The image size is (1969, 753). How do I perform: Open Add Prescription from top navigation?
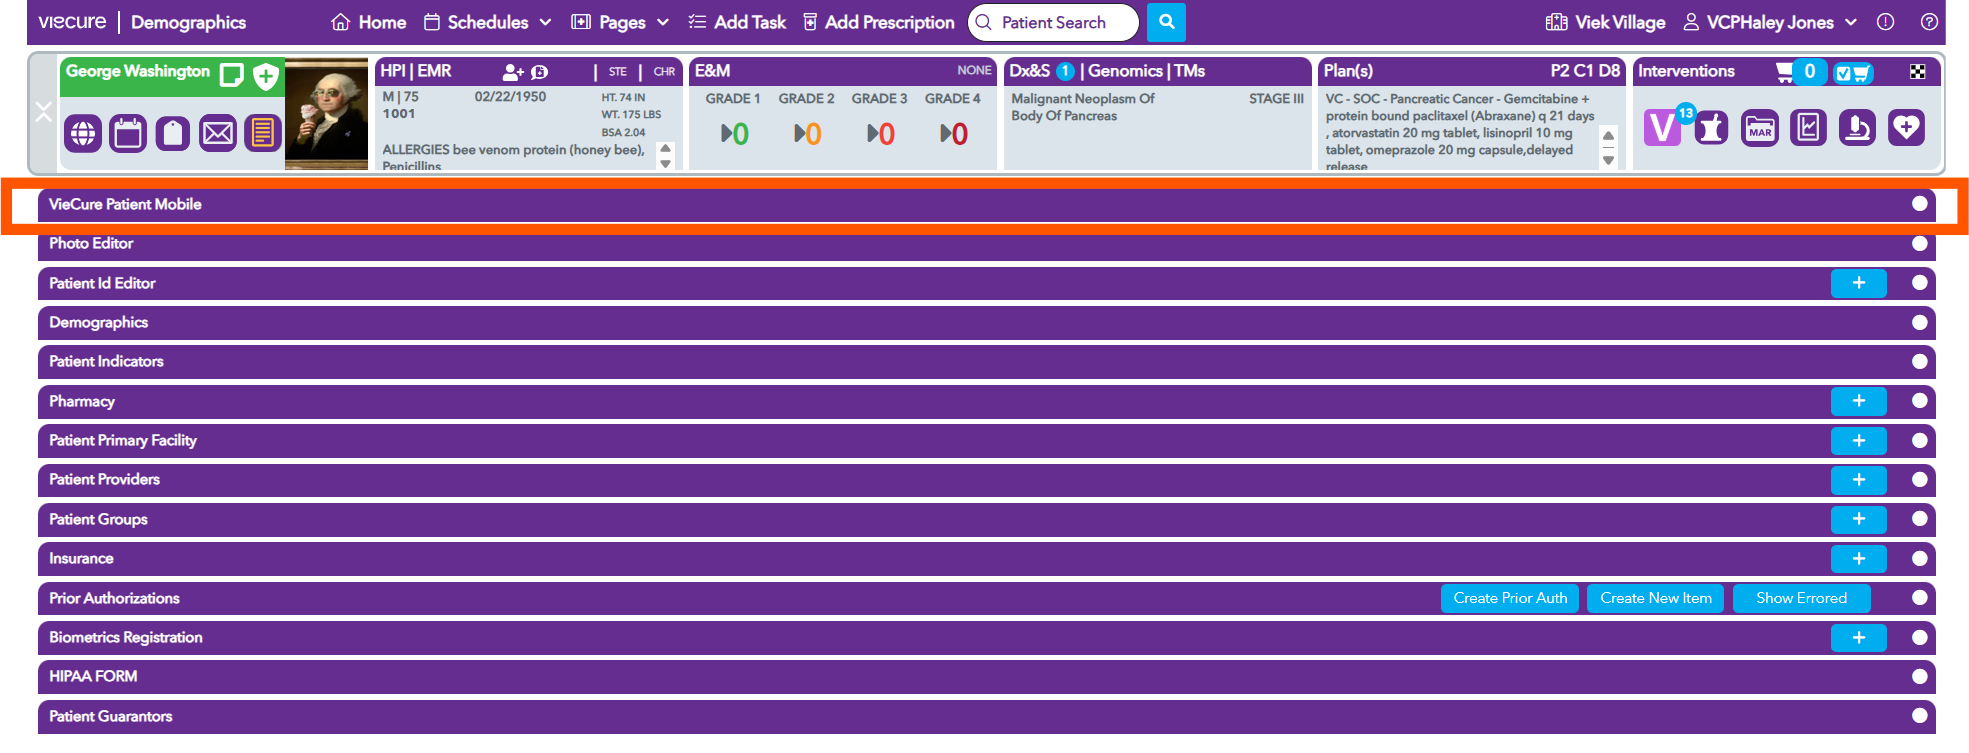878,22
